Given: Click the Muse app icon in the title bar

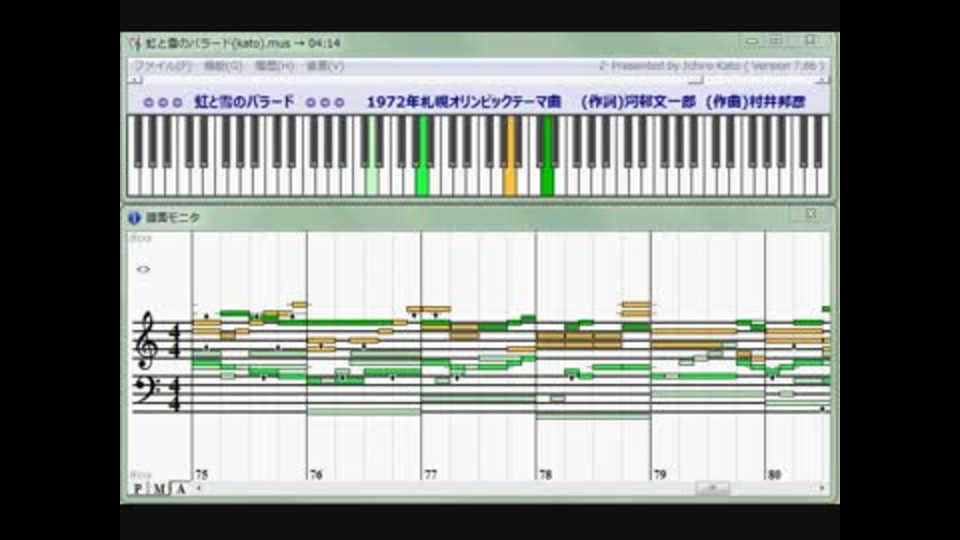Looking at the screenshot, I should pyautogui.click(x=135, y=43).
